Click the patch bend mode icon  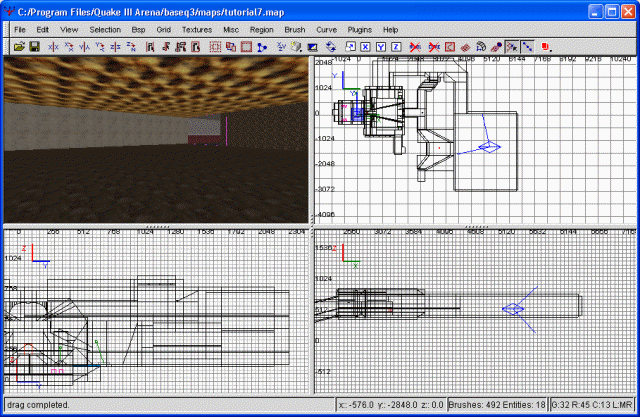[x=481, y=47]
